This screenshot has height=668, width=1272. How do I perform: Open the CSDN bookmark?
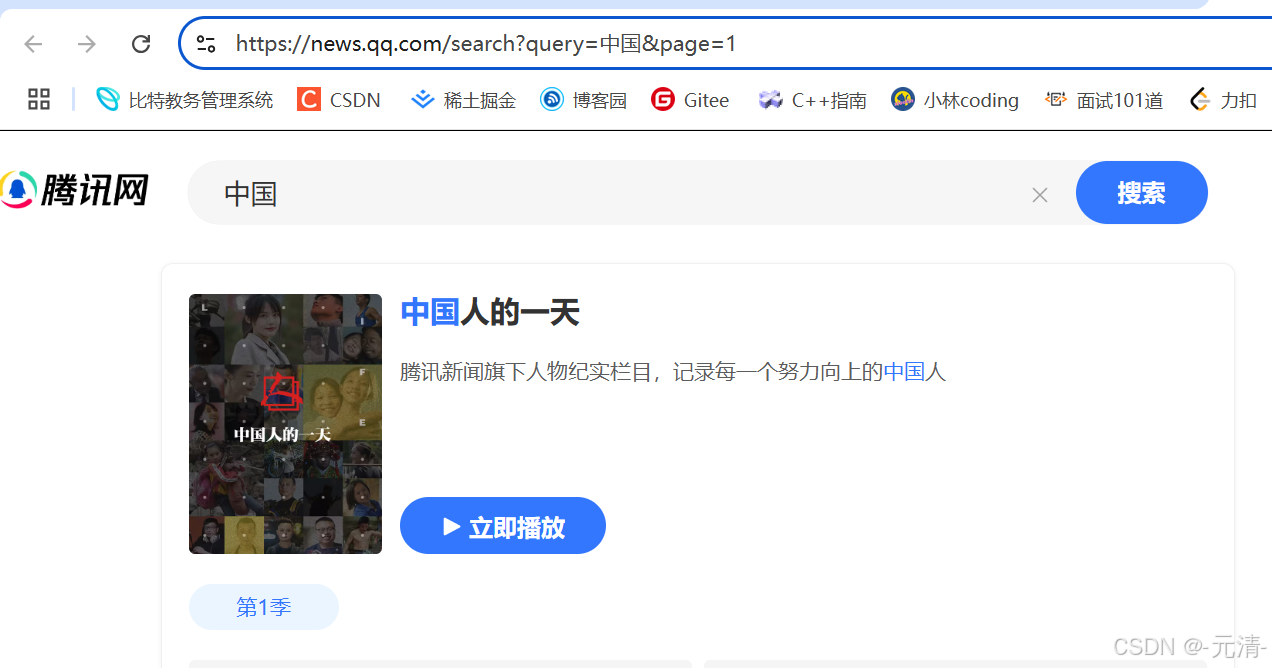(x=339, y=100)
